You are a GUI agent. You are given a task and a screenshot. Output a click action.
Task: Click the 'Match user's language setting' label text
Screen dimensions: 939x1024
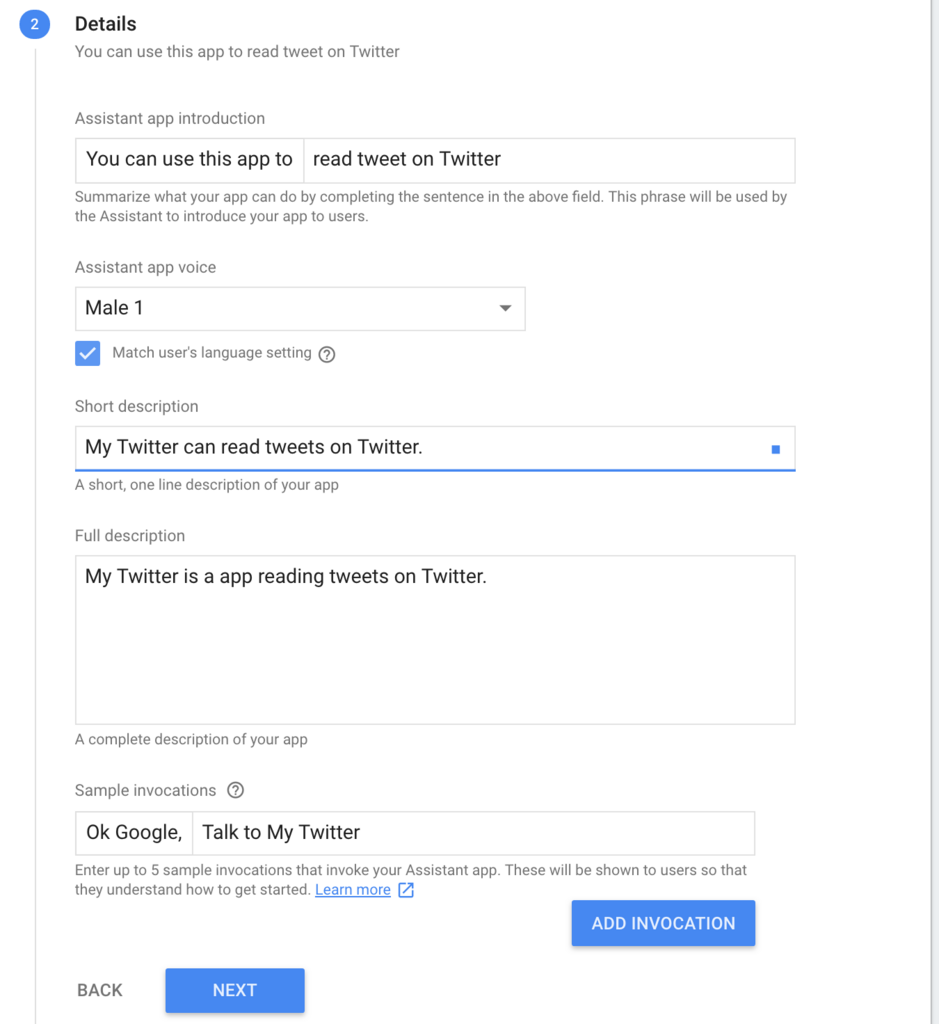[212, 353]
